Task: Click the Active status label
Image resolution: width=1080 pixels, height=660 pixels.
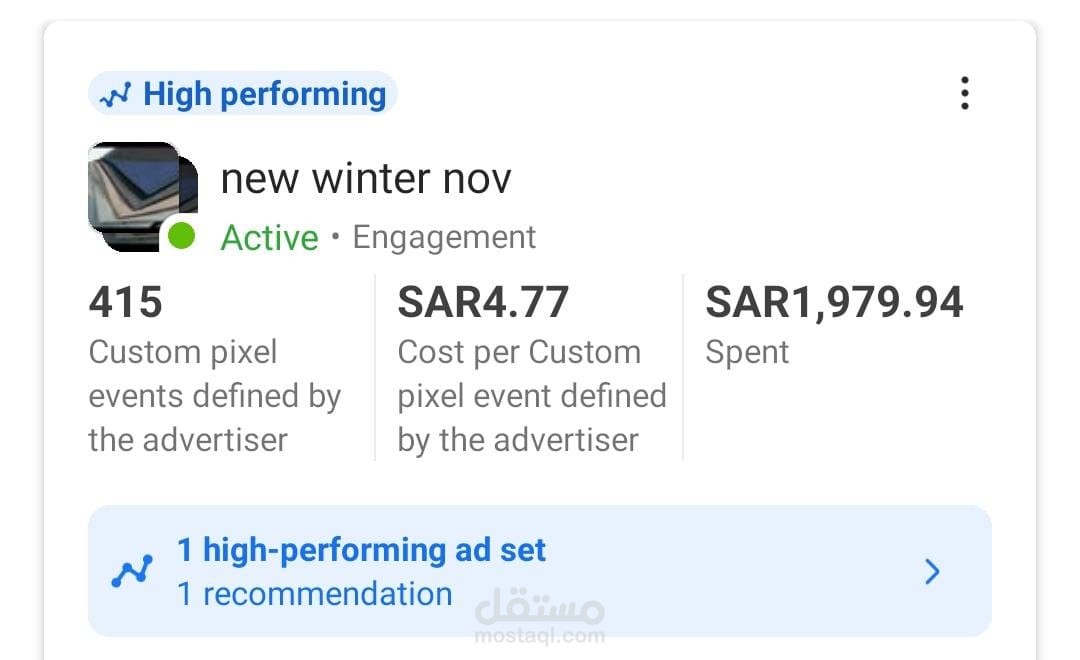Action: click(269, 238)
